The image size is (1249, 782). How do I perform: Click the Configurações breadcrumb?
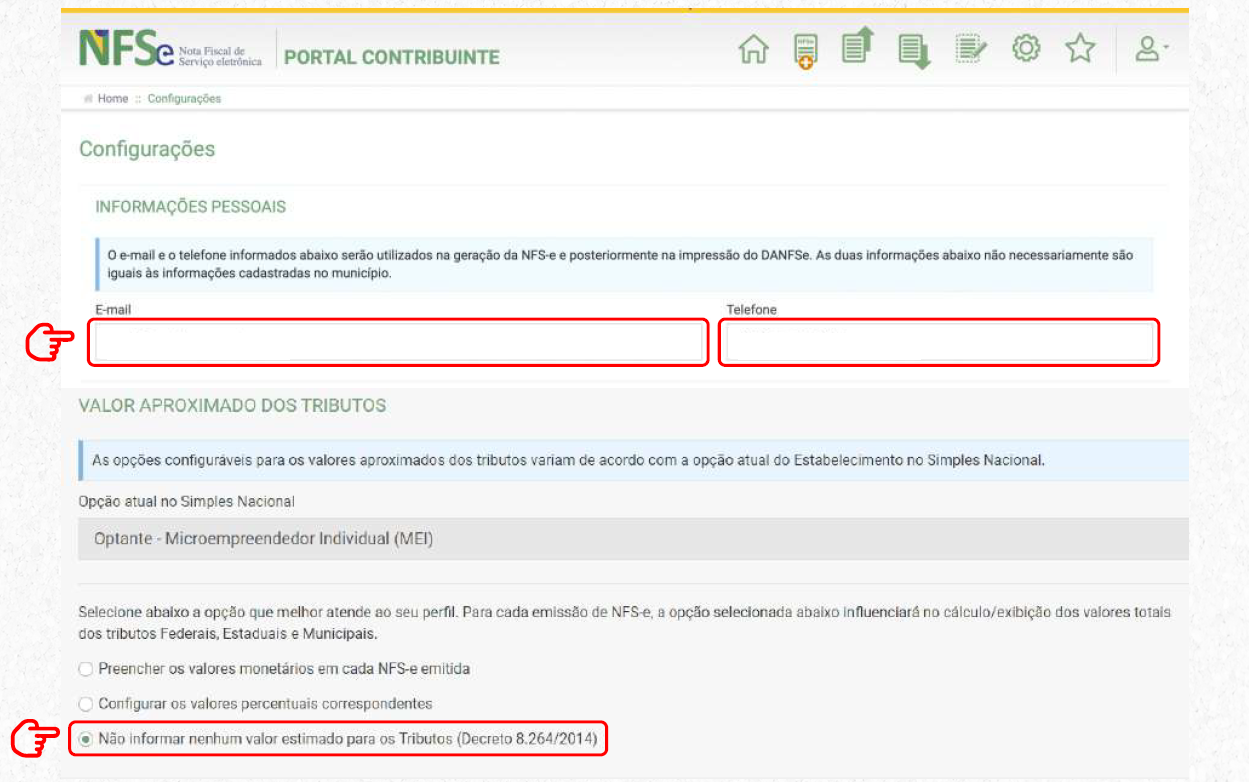(184, 99)
